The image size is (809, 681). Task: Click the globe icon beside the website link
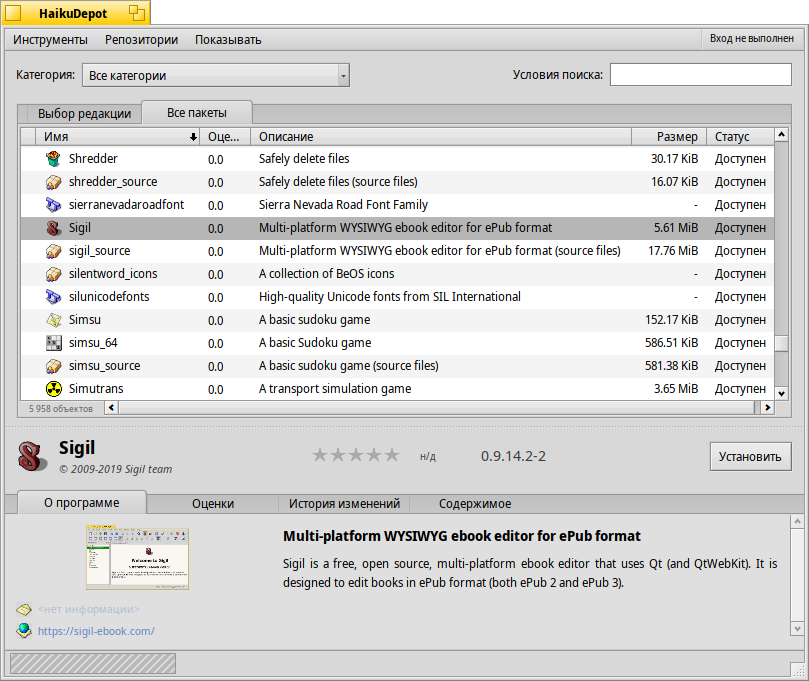tap(23, 630)
